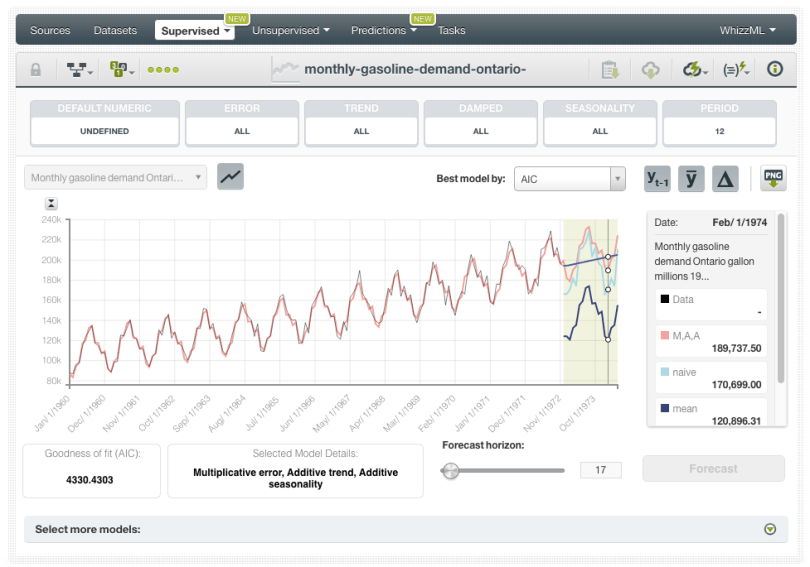Toggle the mean model overlay
The width and height of the screenshot is (810, 567).
pos(691,179)
